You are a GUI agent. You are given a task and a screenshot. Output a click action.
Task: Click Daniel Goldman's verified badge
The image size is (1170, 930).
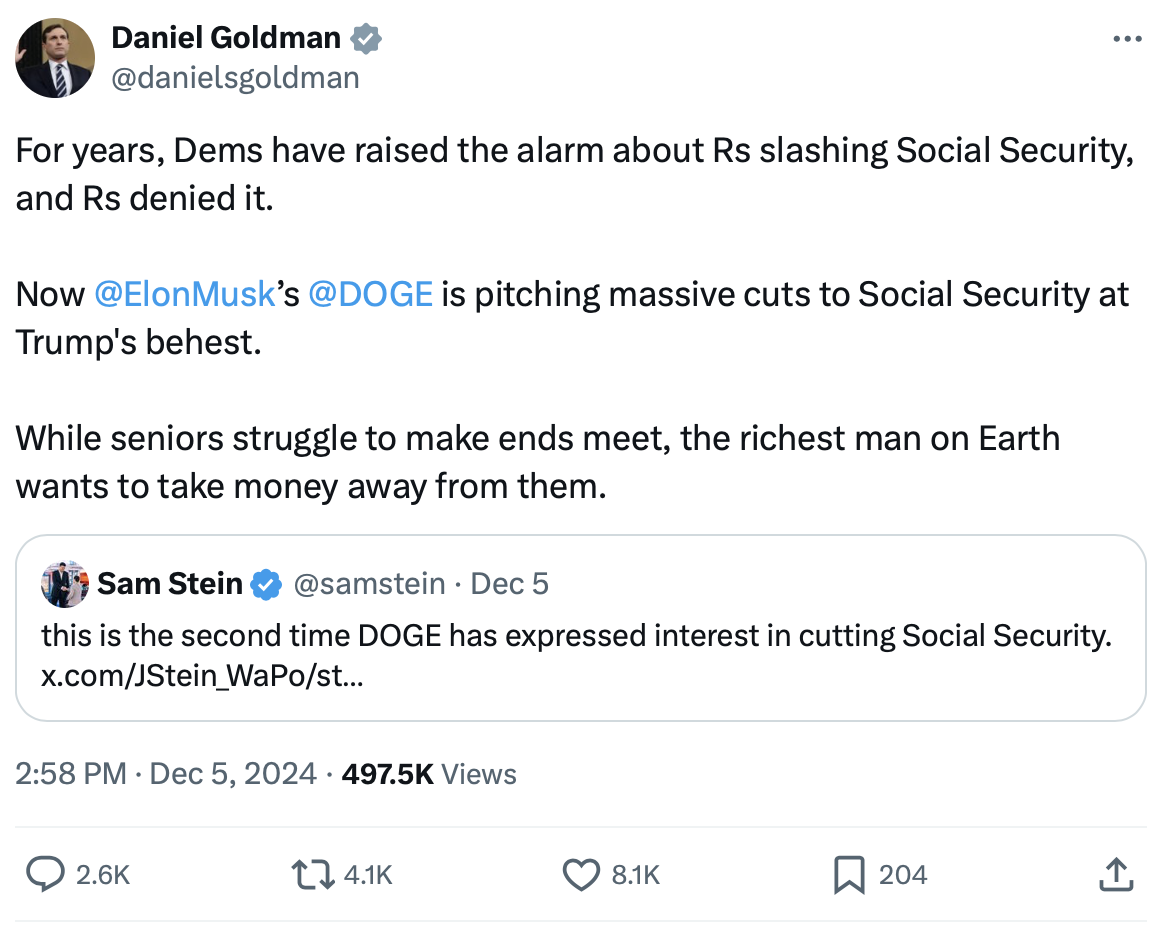coord(366,39)
